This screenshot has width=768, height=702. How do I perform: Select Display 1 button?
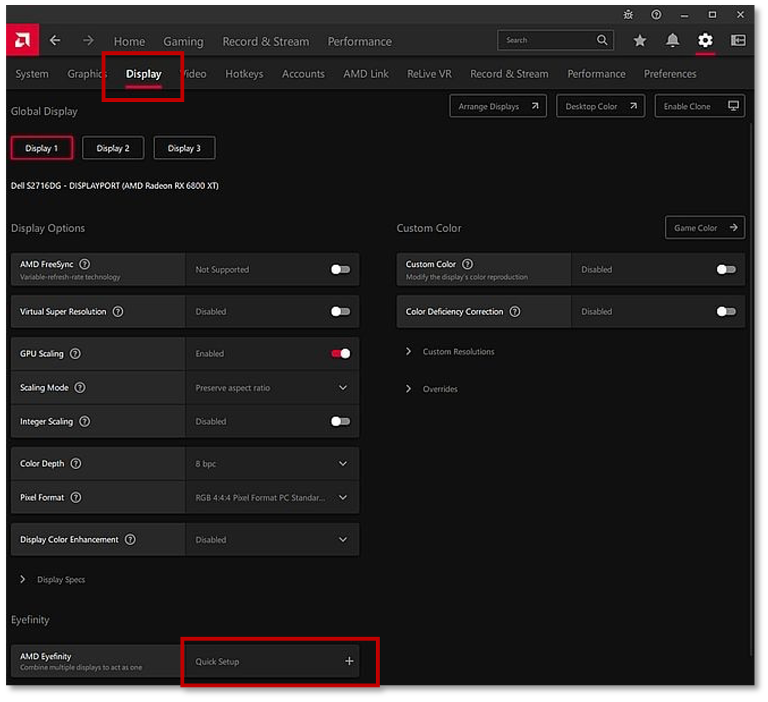[42, 148]
